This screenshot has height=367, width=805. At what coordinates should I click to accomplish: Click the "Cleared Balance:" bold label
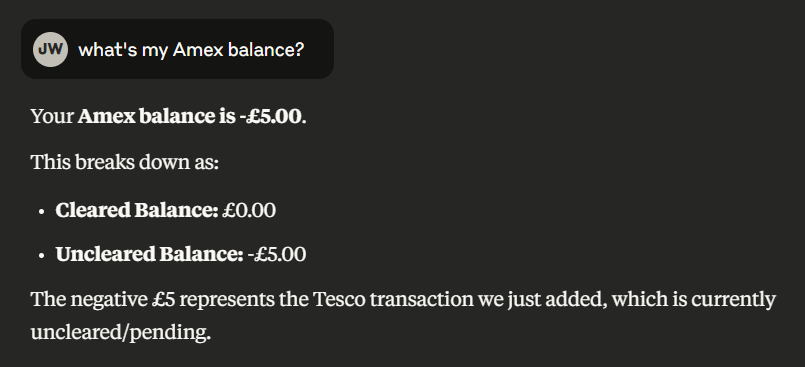(x=137, y=210)
